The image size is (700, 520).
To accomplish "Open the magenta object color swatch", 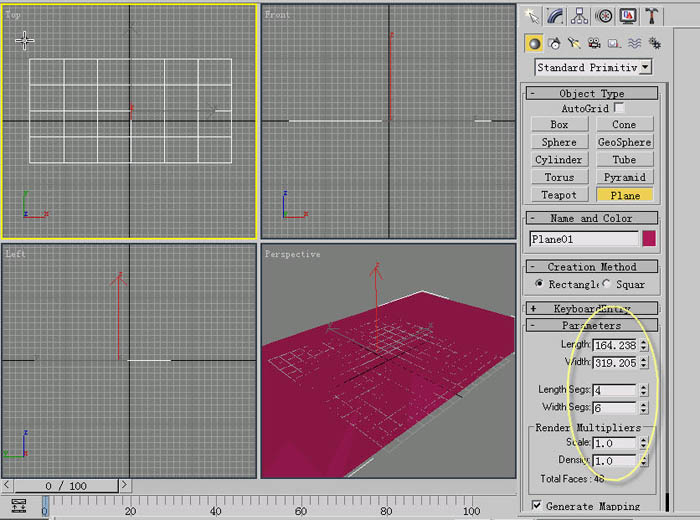I will 649,238.
